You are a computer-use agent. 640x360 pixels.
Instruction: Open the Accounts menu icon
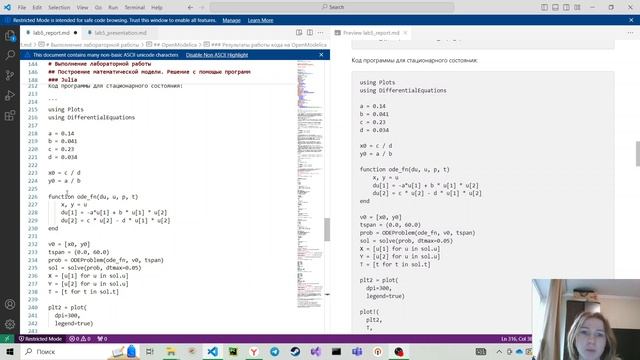point(10,304)
